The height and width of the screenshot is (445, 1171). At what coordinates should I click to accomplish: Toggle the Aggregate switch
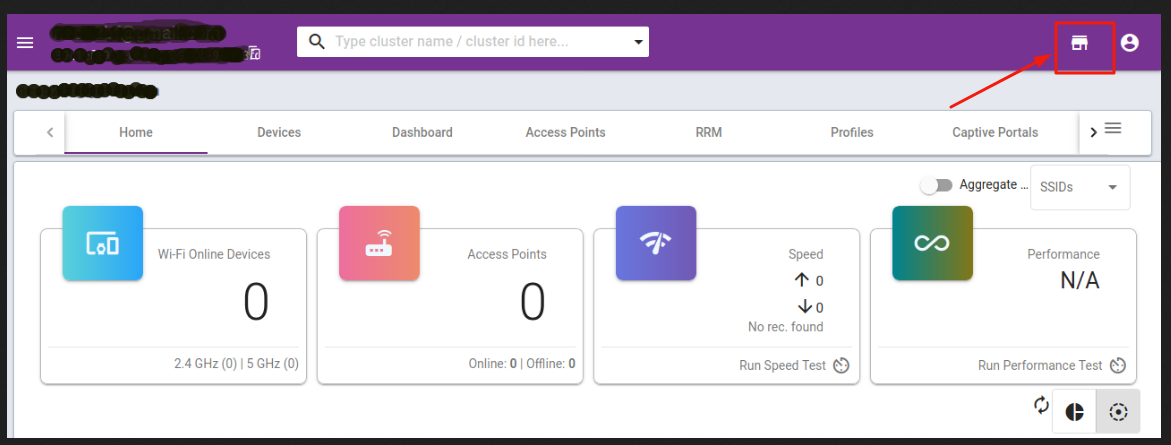pyautogui.click(x=937, y=185)
